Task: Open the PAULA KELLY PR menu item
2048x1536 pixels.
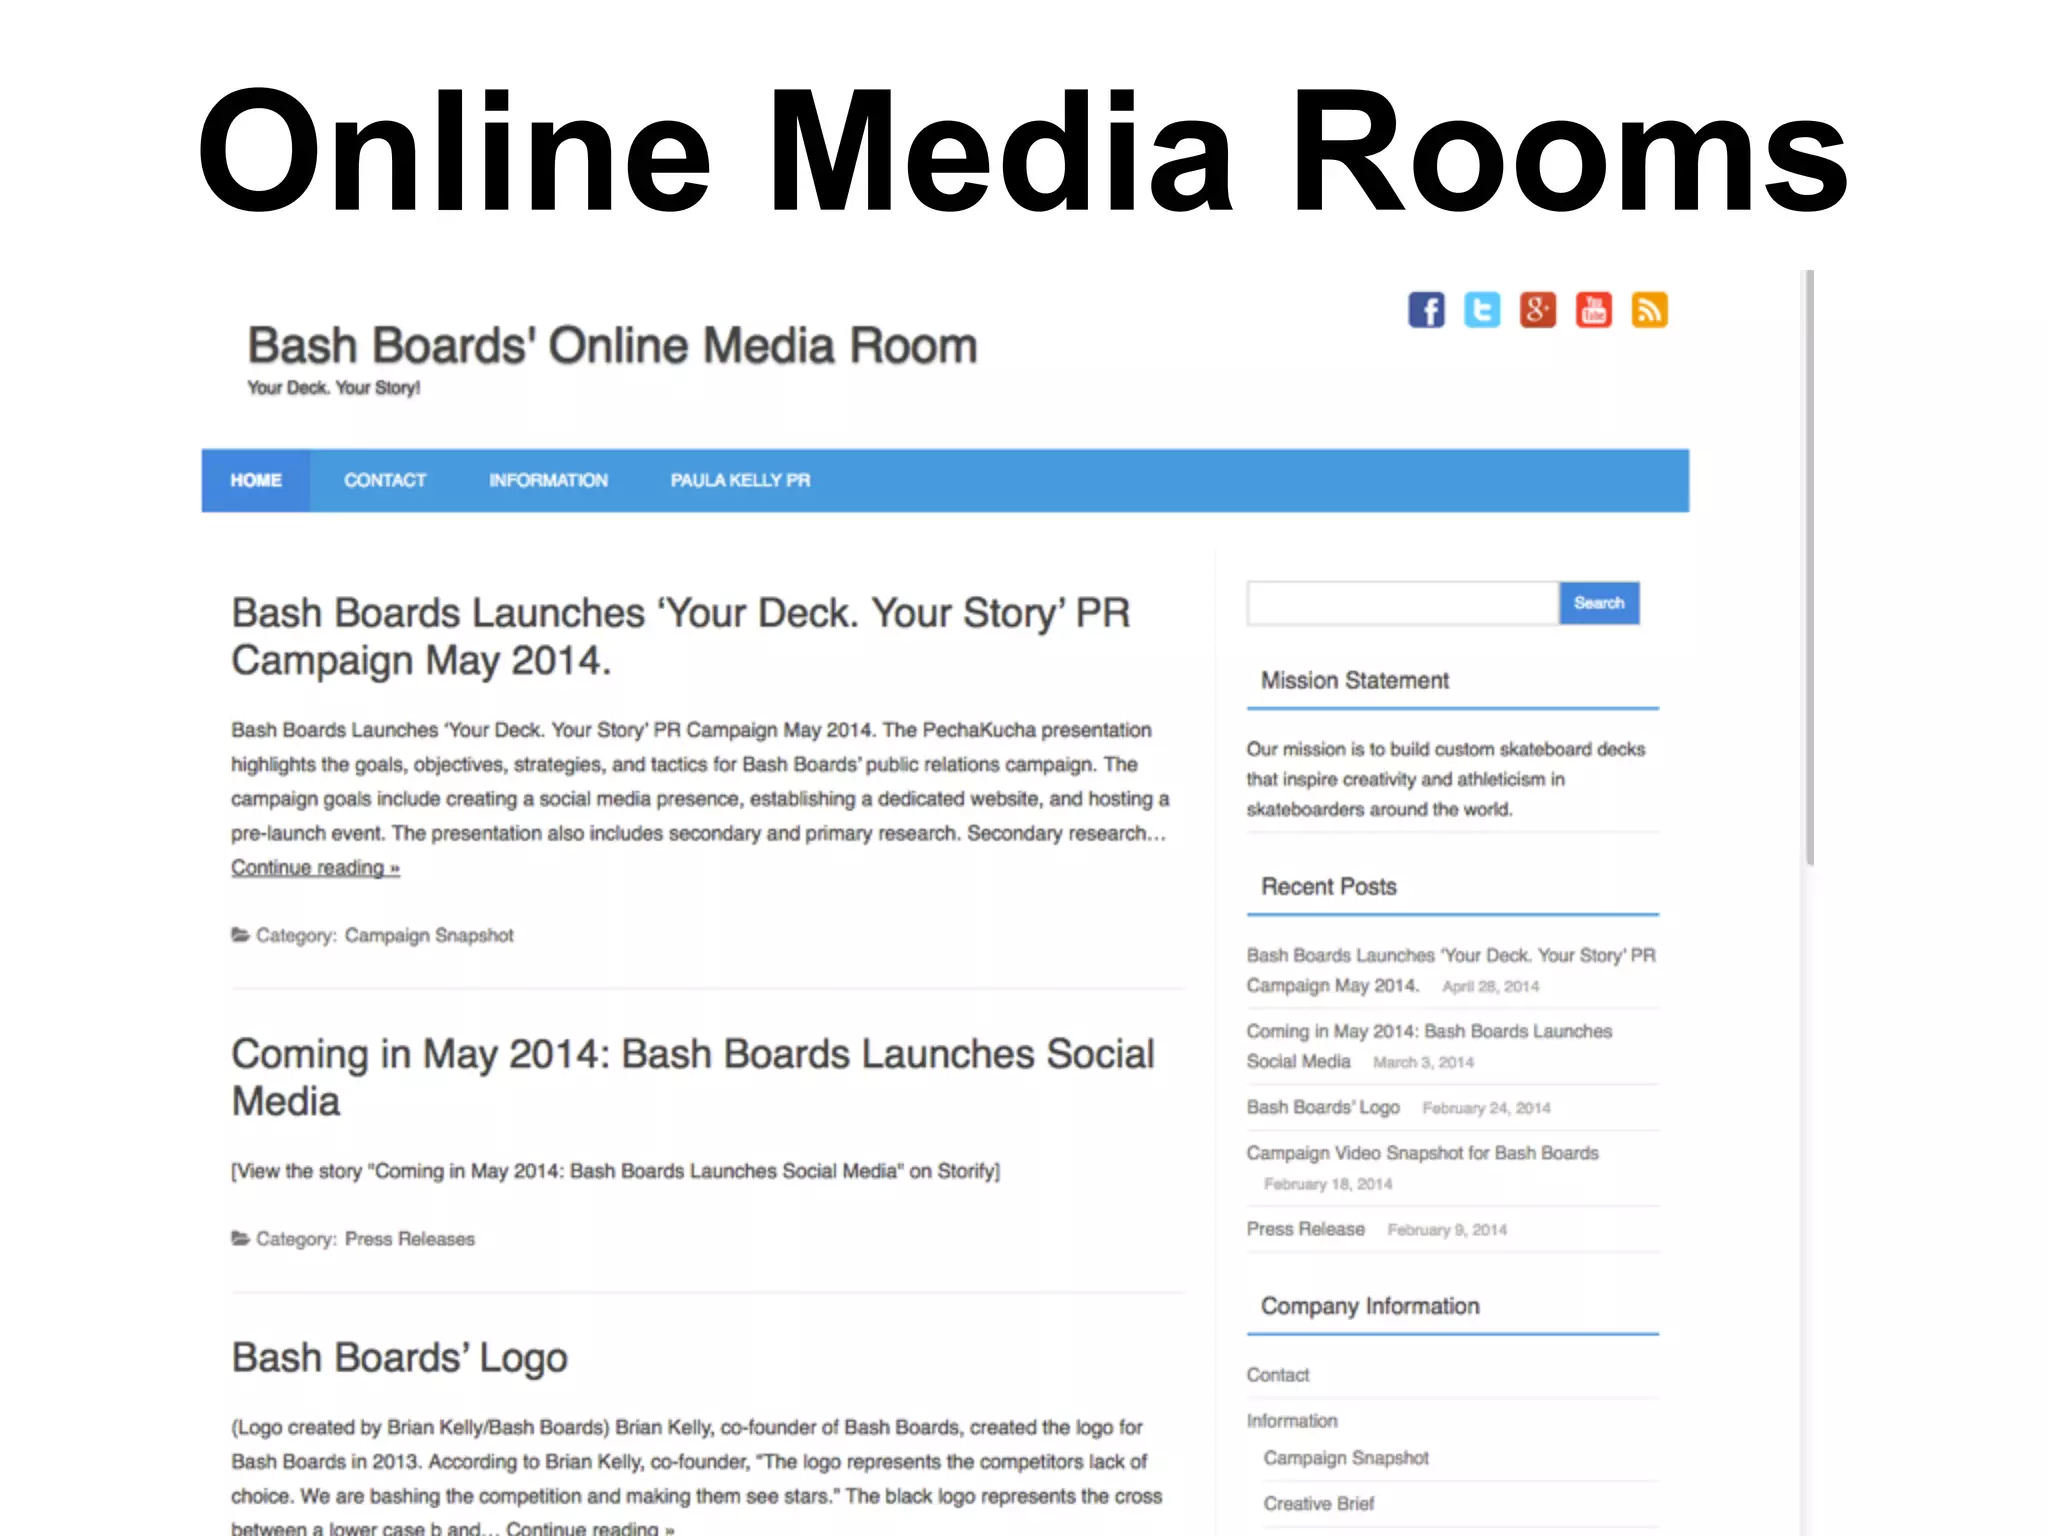Action: [740, 481]
